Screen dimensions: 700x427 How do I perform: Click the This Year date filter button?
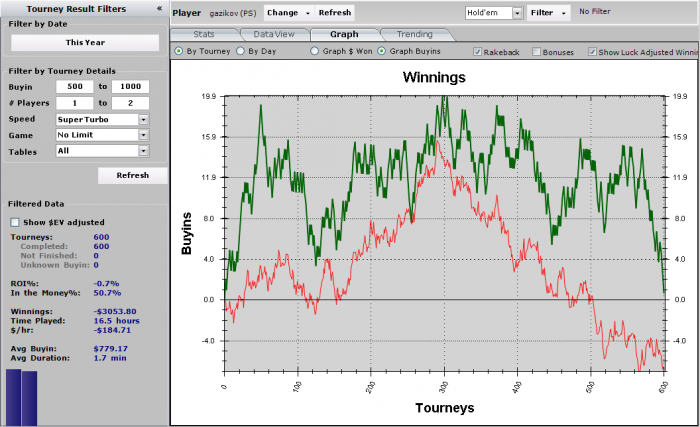point(85,42)
